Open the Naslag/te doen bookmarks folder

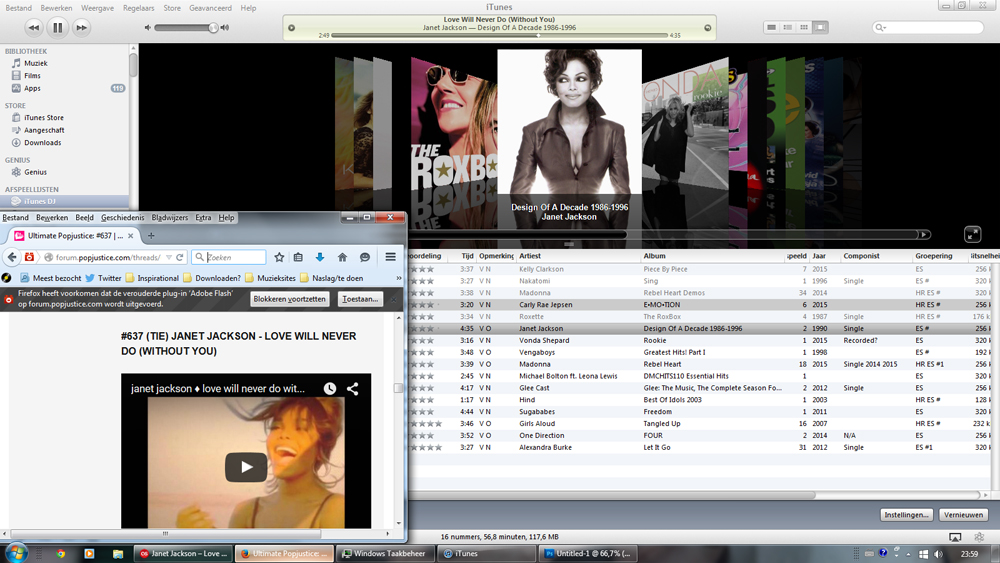click(x=332, y=278)
